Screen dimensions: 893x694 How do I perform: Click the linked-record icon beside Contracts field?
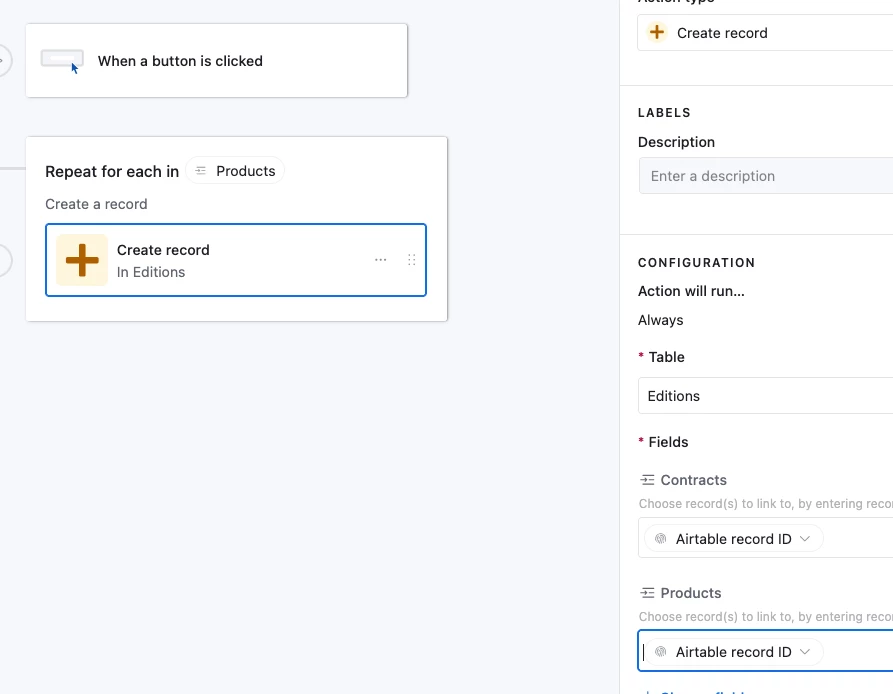[647, 480]
